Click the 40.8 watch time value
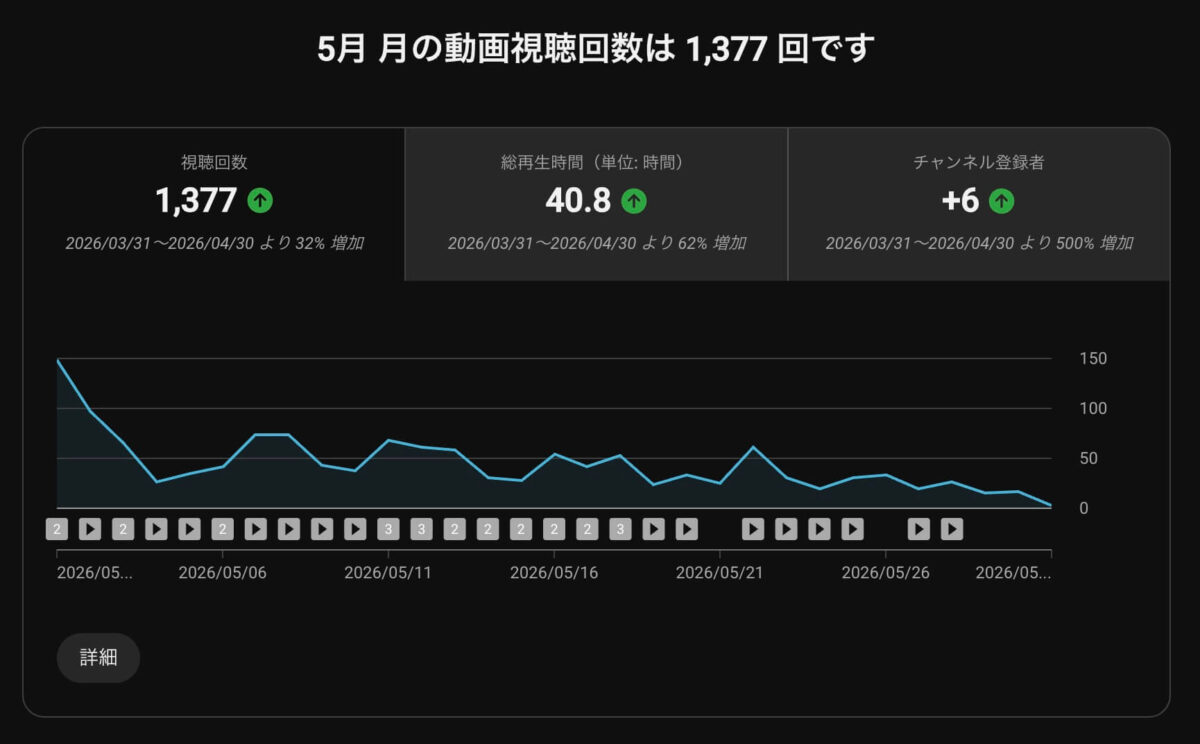1200x744 pixels. (578, 201)
